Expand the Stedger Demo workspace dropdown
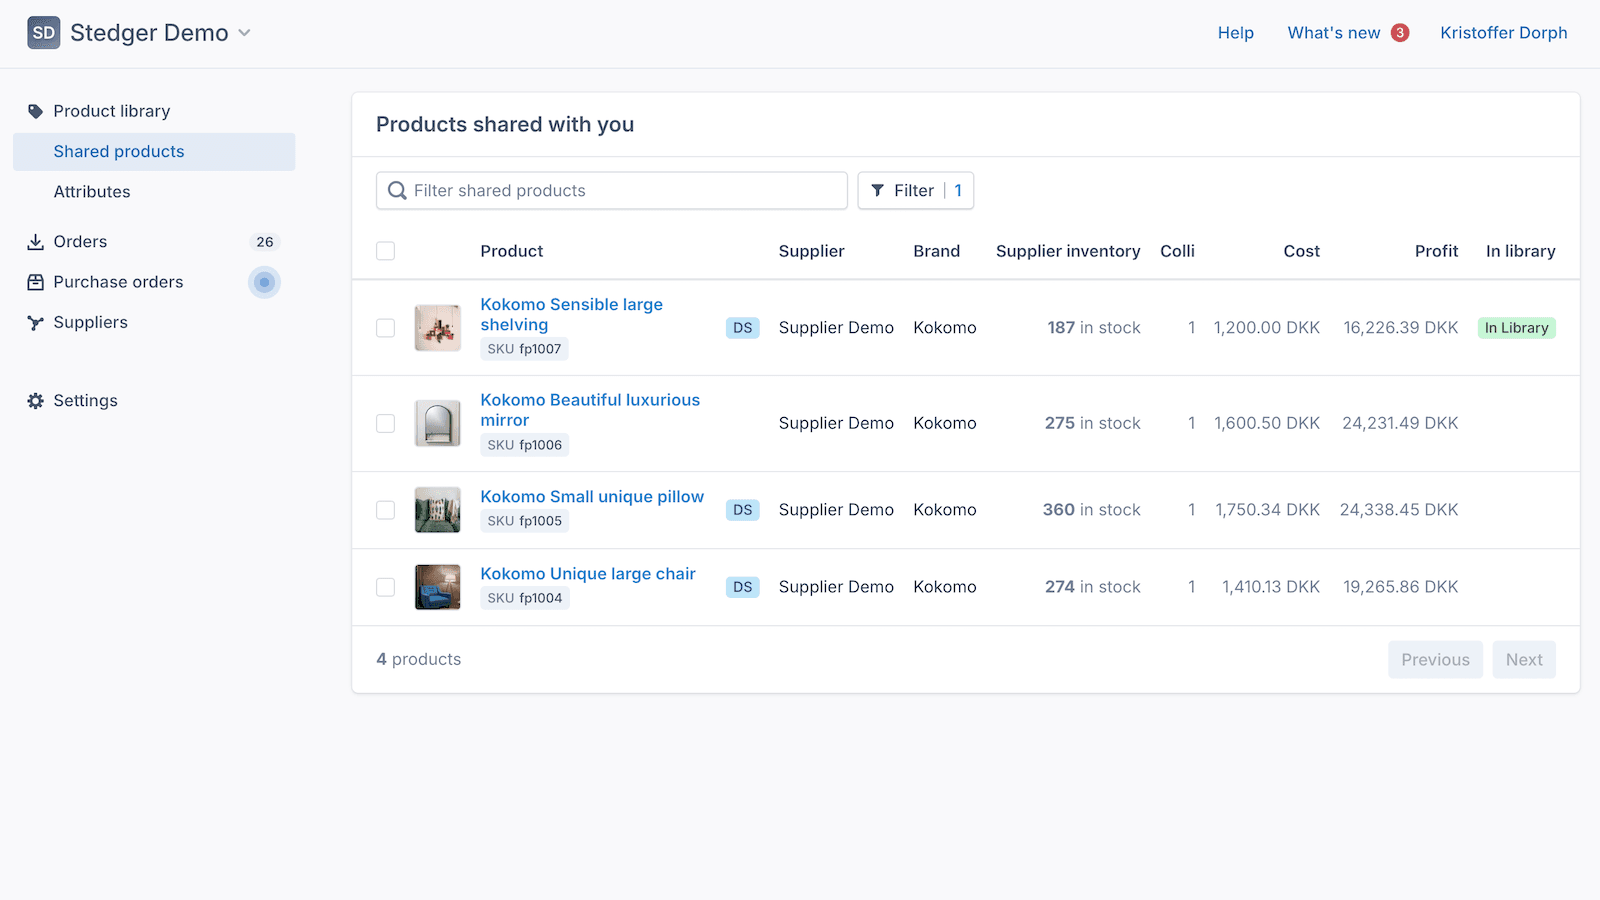This screenshot has width=1600, height=900. click(x=244, y=33)
